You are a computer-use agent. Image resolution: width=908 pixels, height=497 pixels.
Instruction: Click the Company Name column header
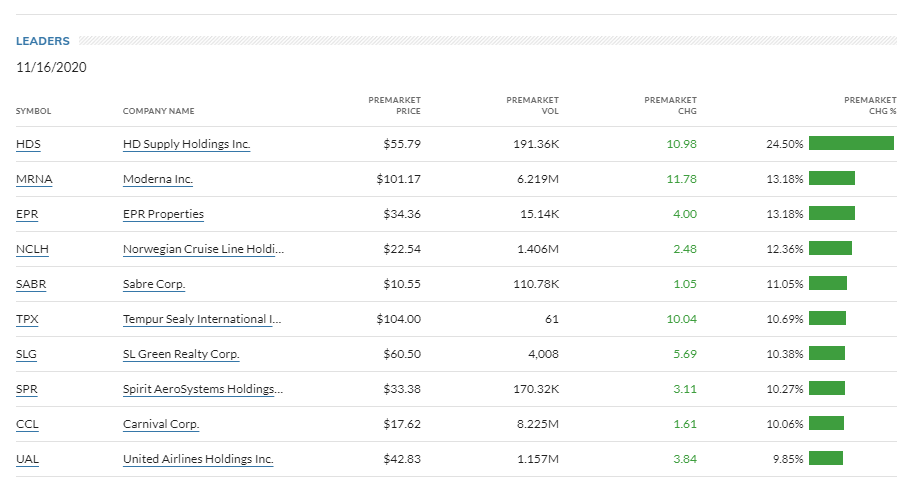click(158, 111)
